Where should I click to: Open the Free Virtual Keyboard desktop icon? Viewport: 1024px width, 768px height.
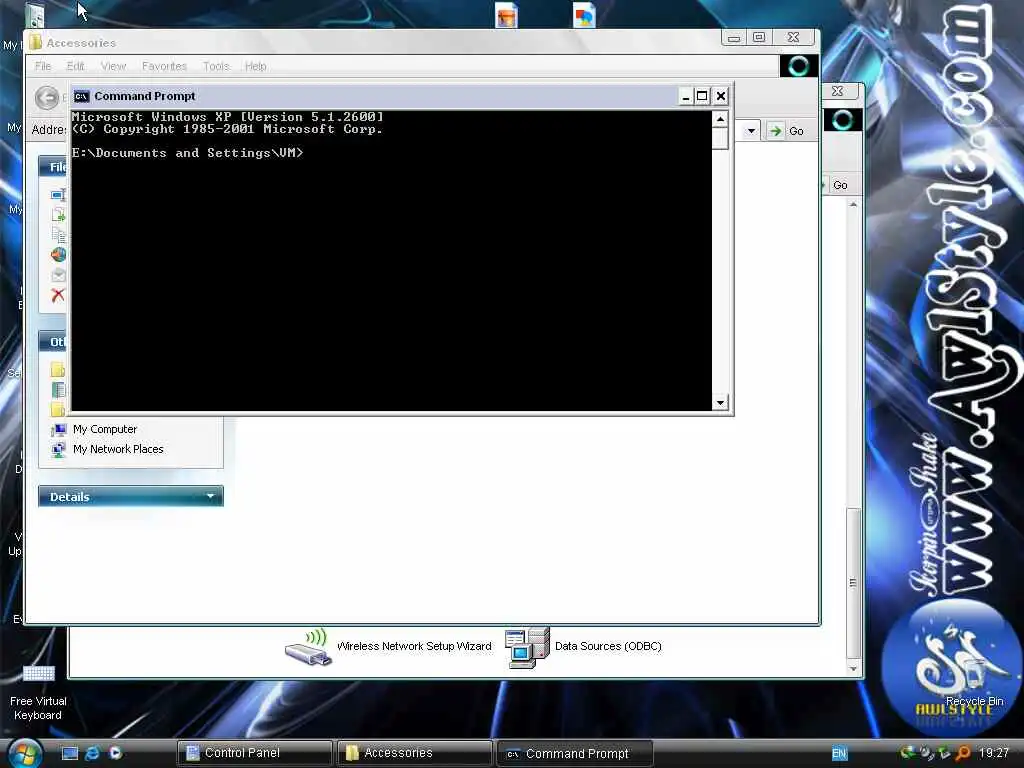coord(39,692)
